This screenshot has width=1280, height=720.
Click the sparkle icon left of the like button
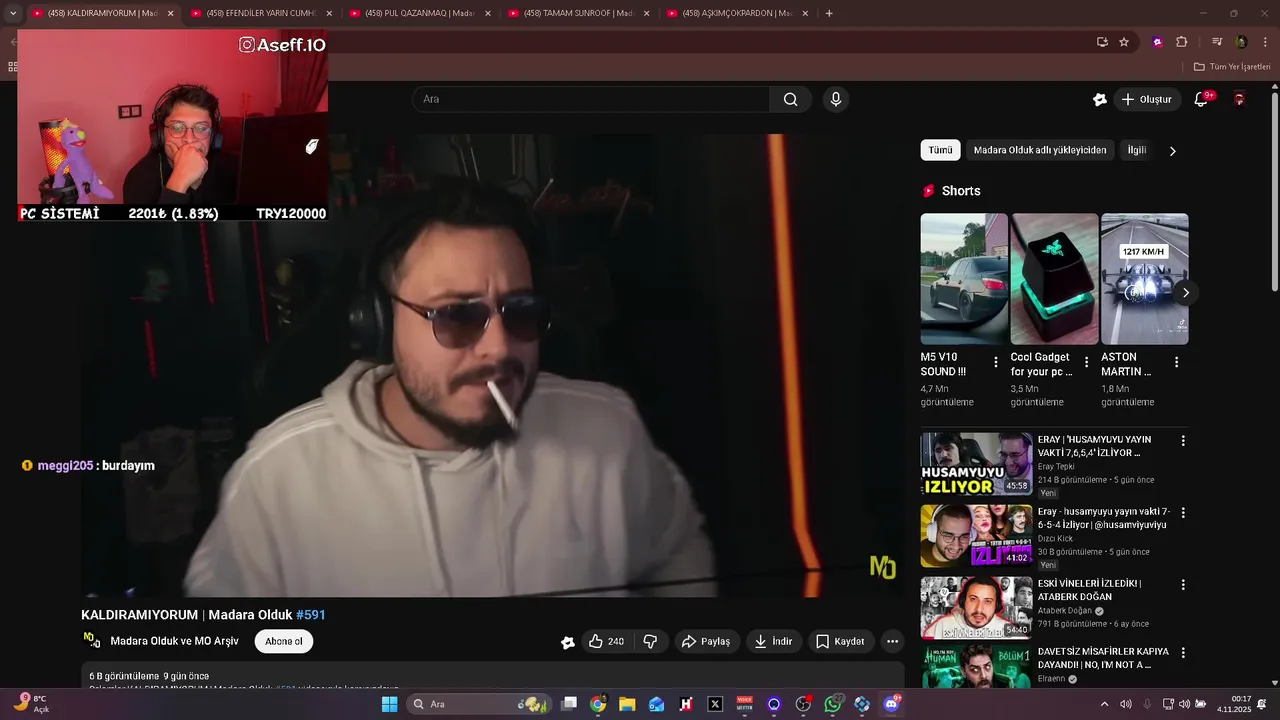coord(568,642)
